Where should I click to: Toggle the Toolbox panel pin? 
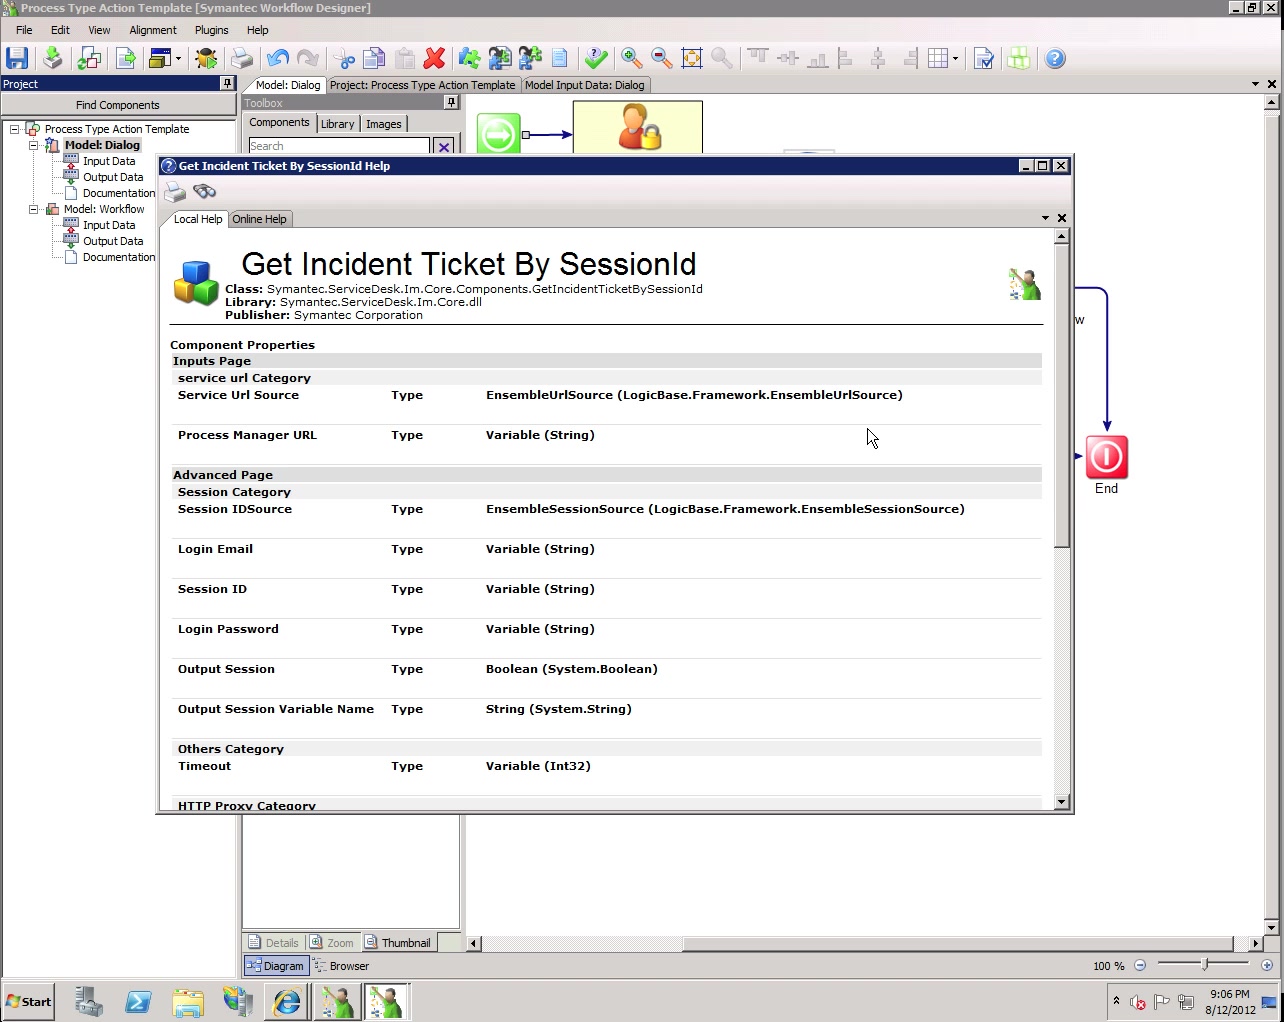[x=451, y=102]
